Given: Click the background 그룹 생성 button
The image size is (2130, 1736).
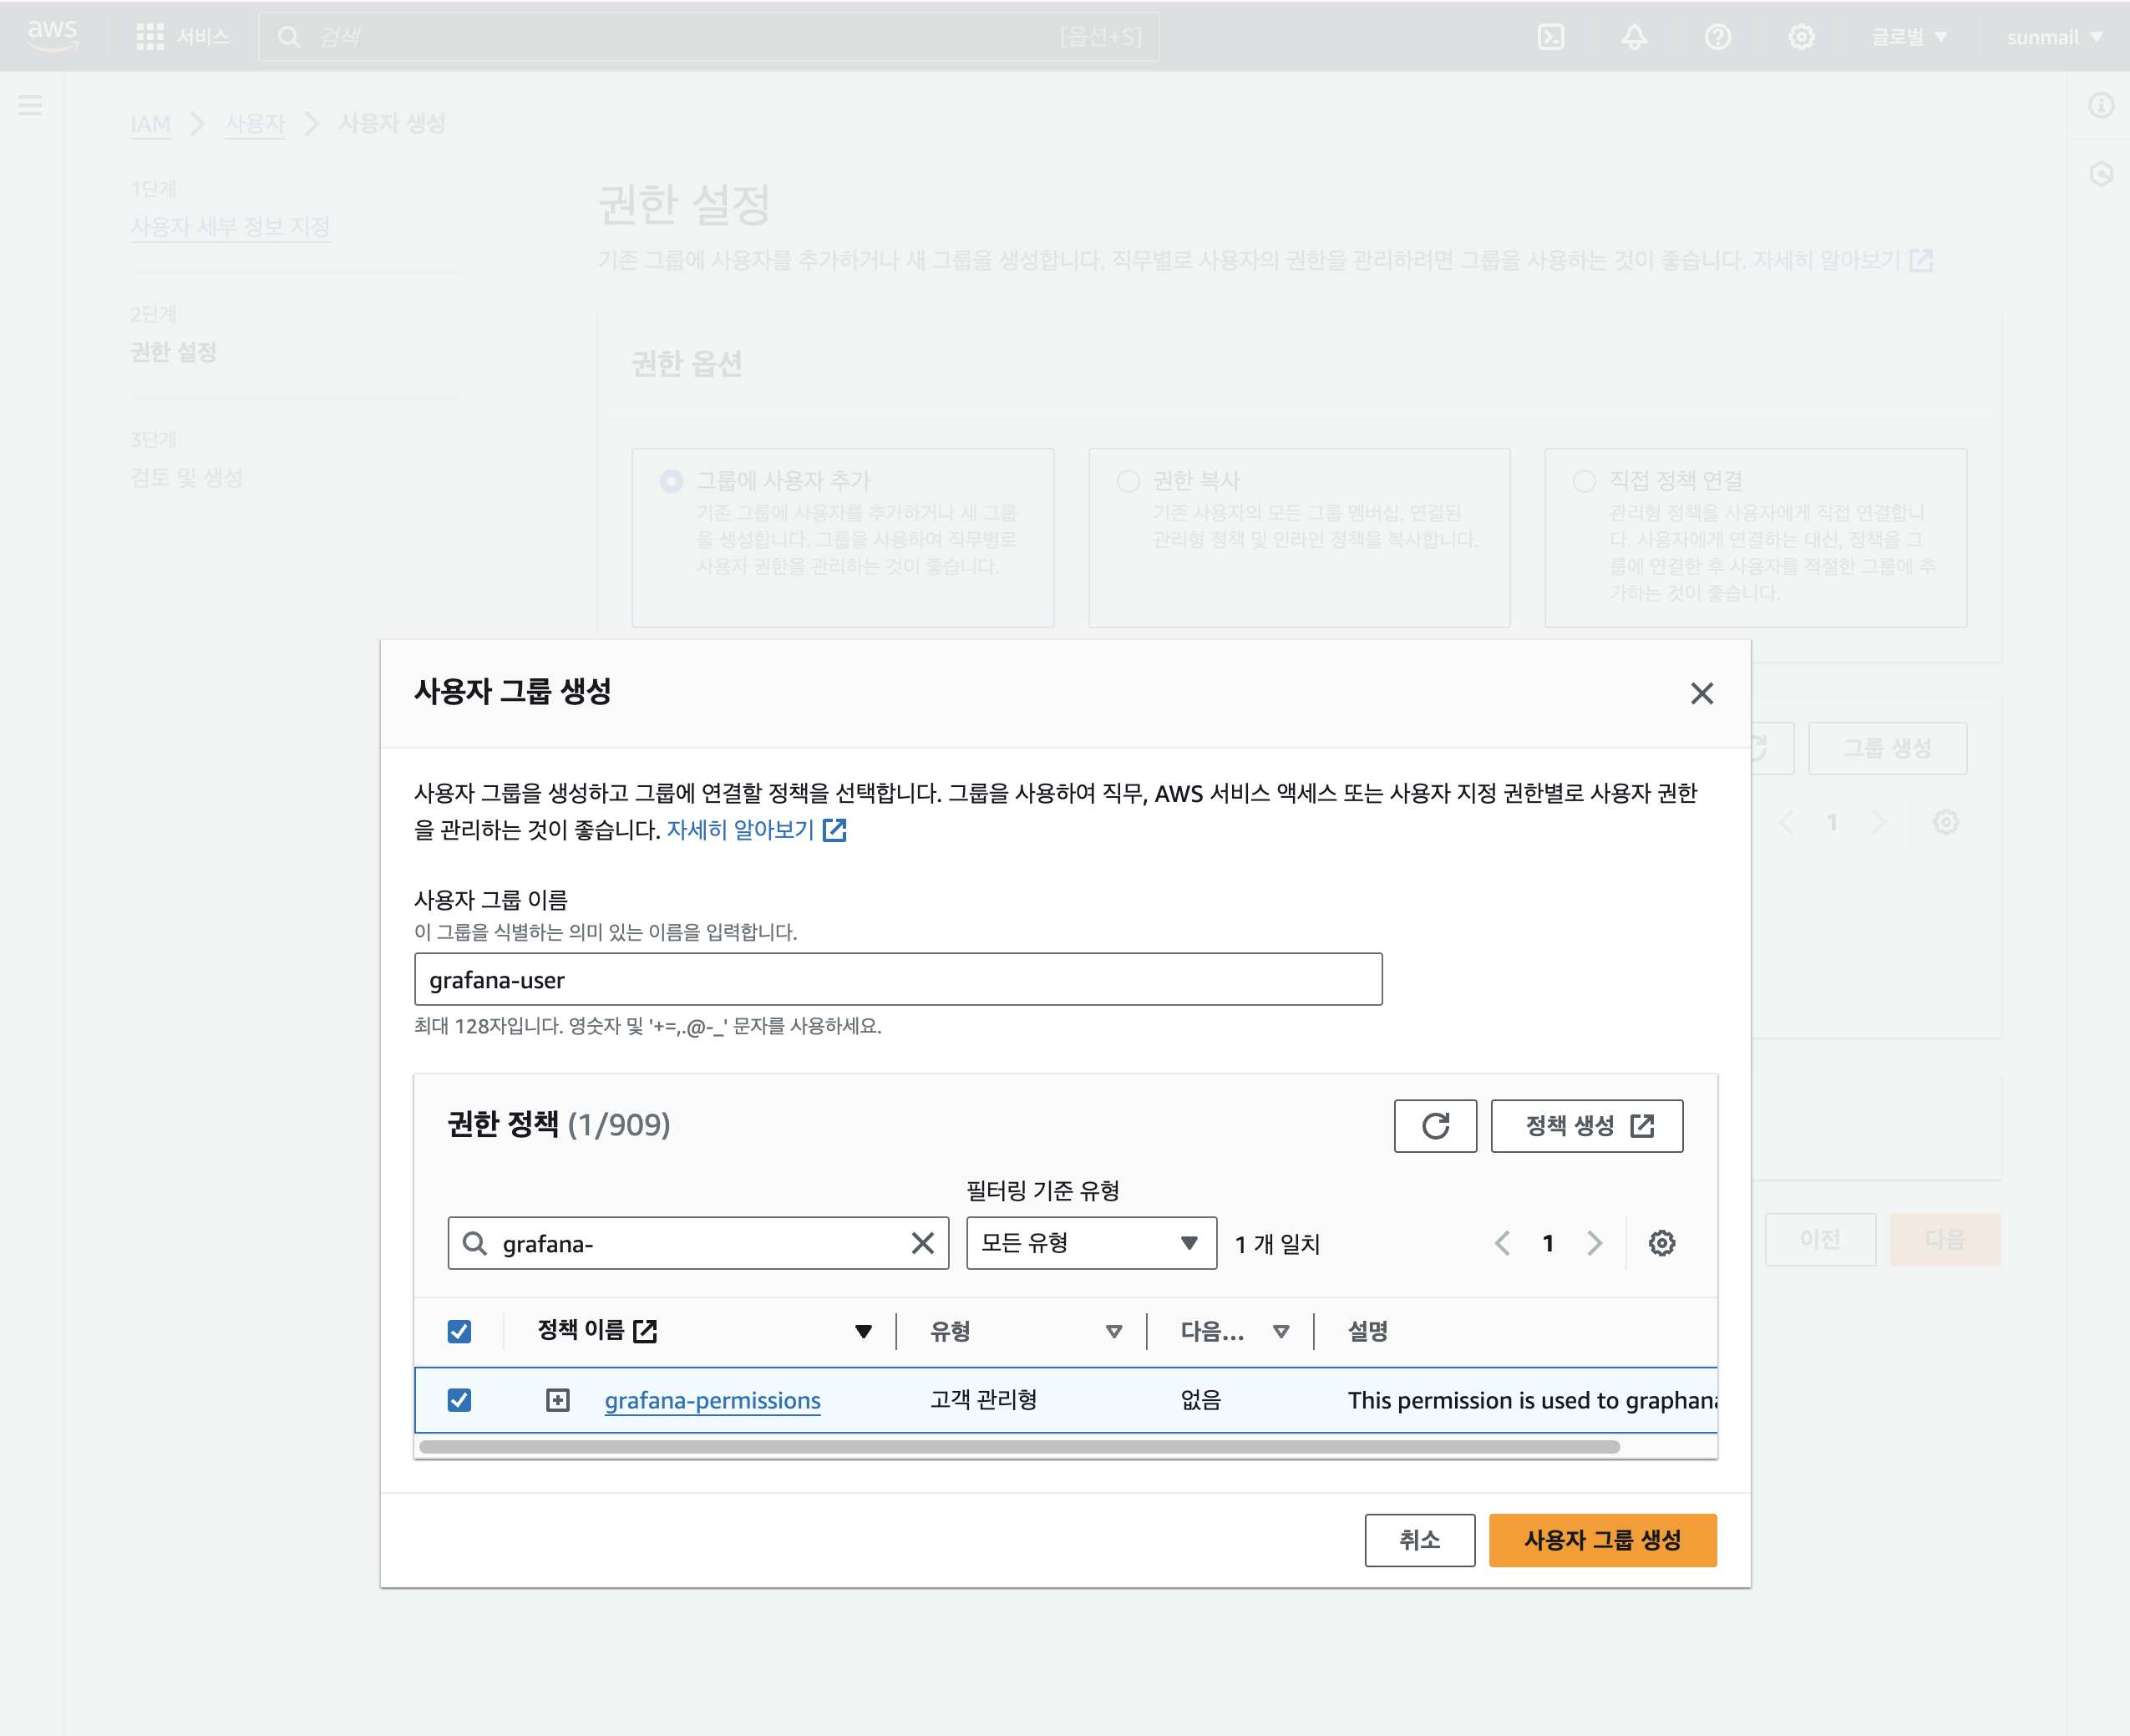Looking at the screenshot, I should tap(1887, 748).
